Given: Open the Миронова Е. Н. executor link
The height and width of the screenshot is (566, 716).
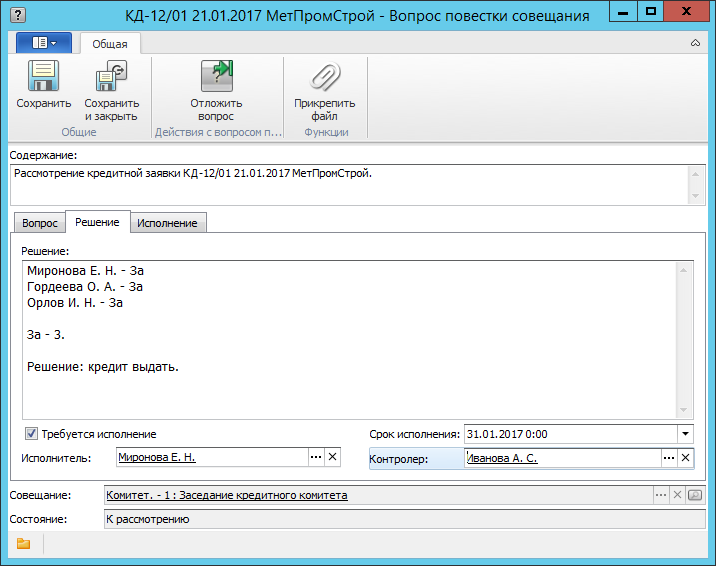Looking at the screenshot, I should (157, 457).
